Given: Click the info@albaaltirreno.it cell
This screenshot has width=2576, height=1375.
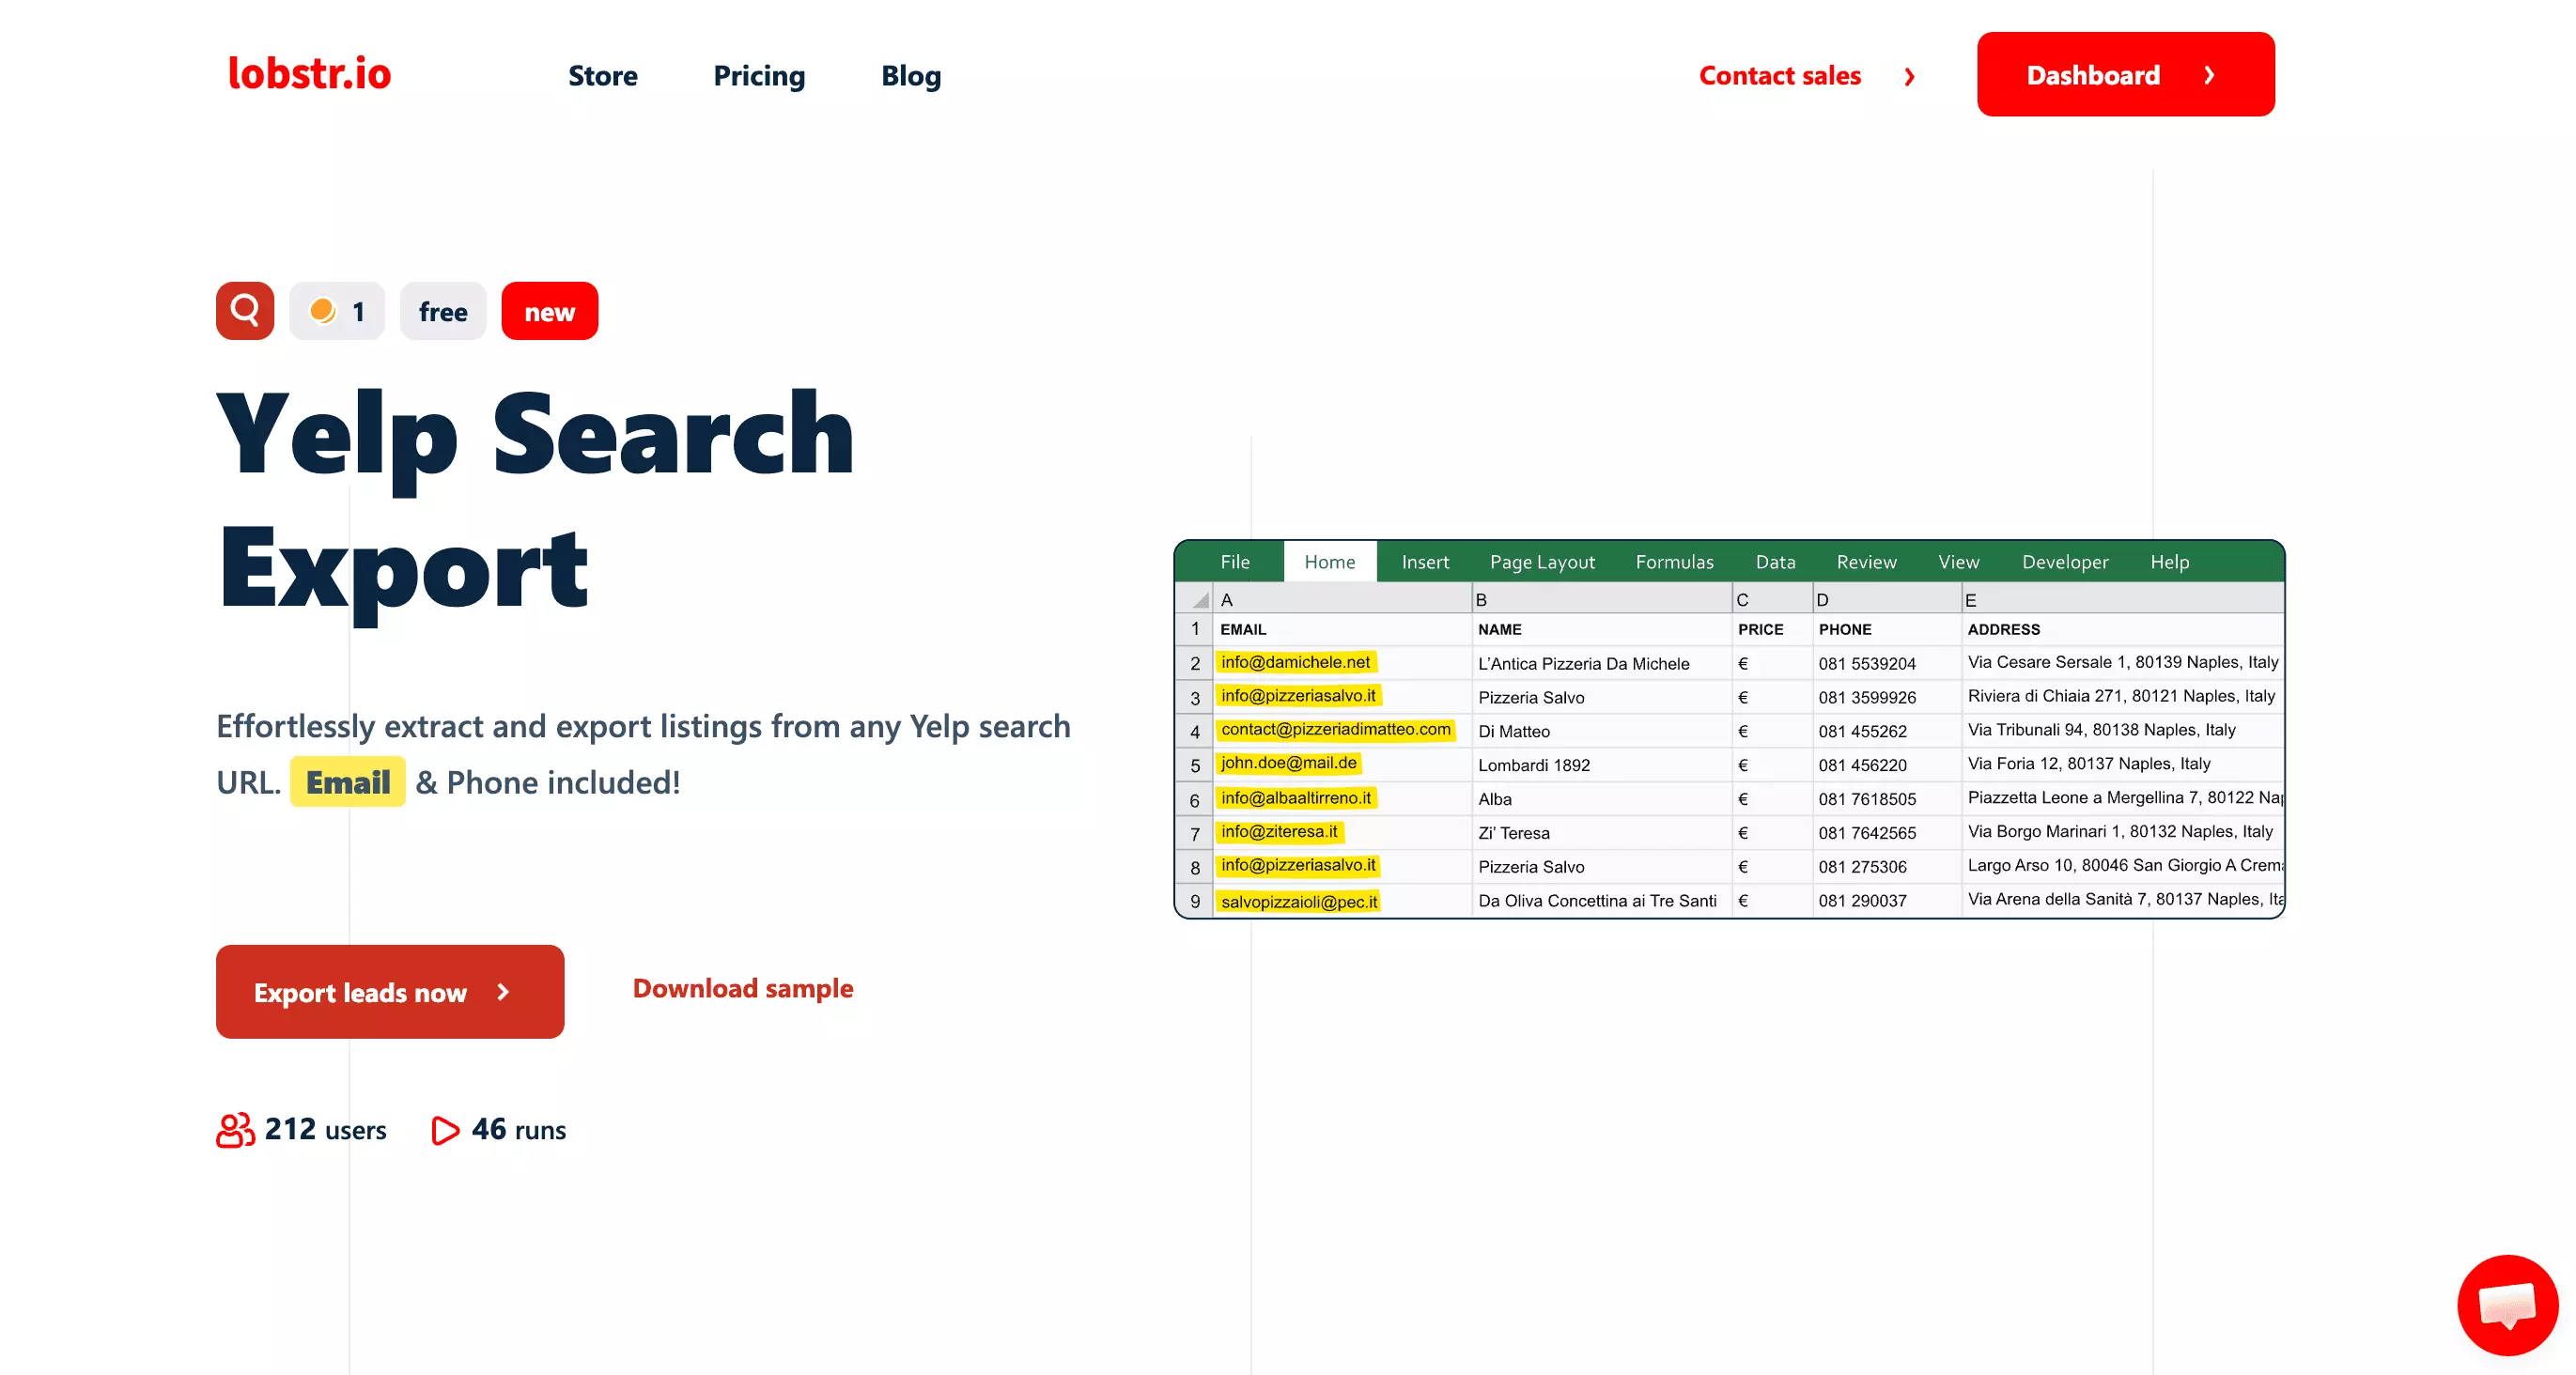Looking at the screenshot, I should (1342, 799).
